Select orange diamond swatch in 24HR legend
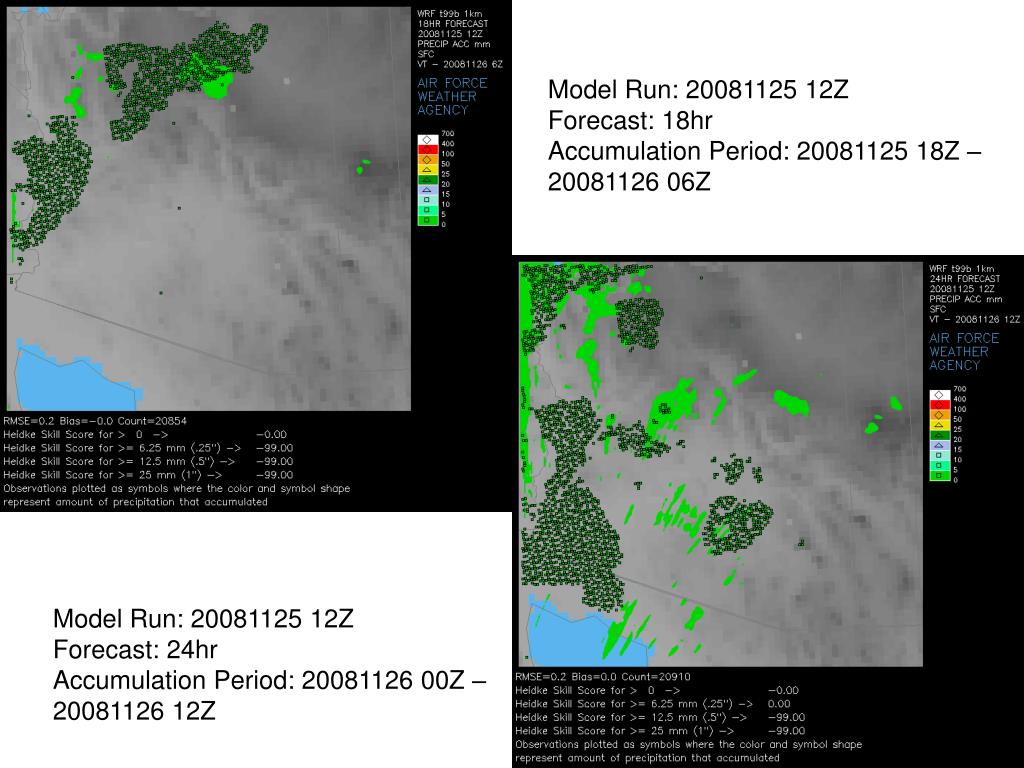Image resolution: width=1024 pixels, height=768 pixels. coord(939,415)
